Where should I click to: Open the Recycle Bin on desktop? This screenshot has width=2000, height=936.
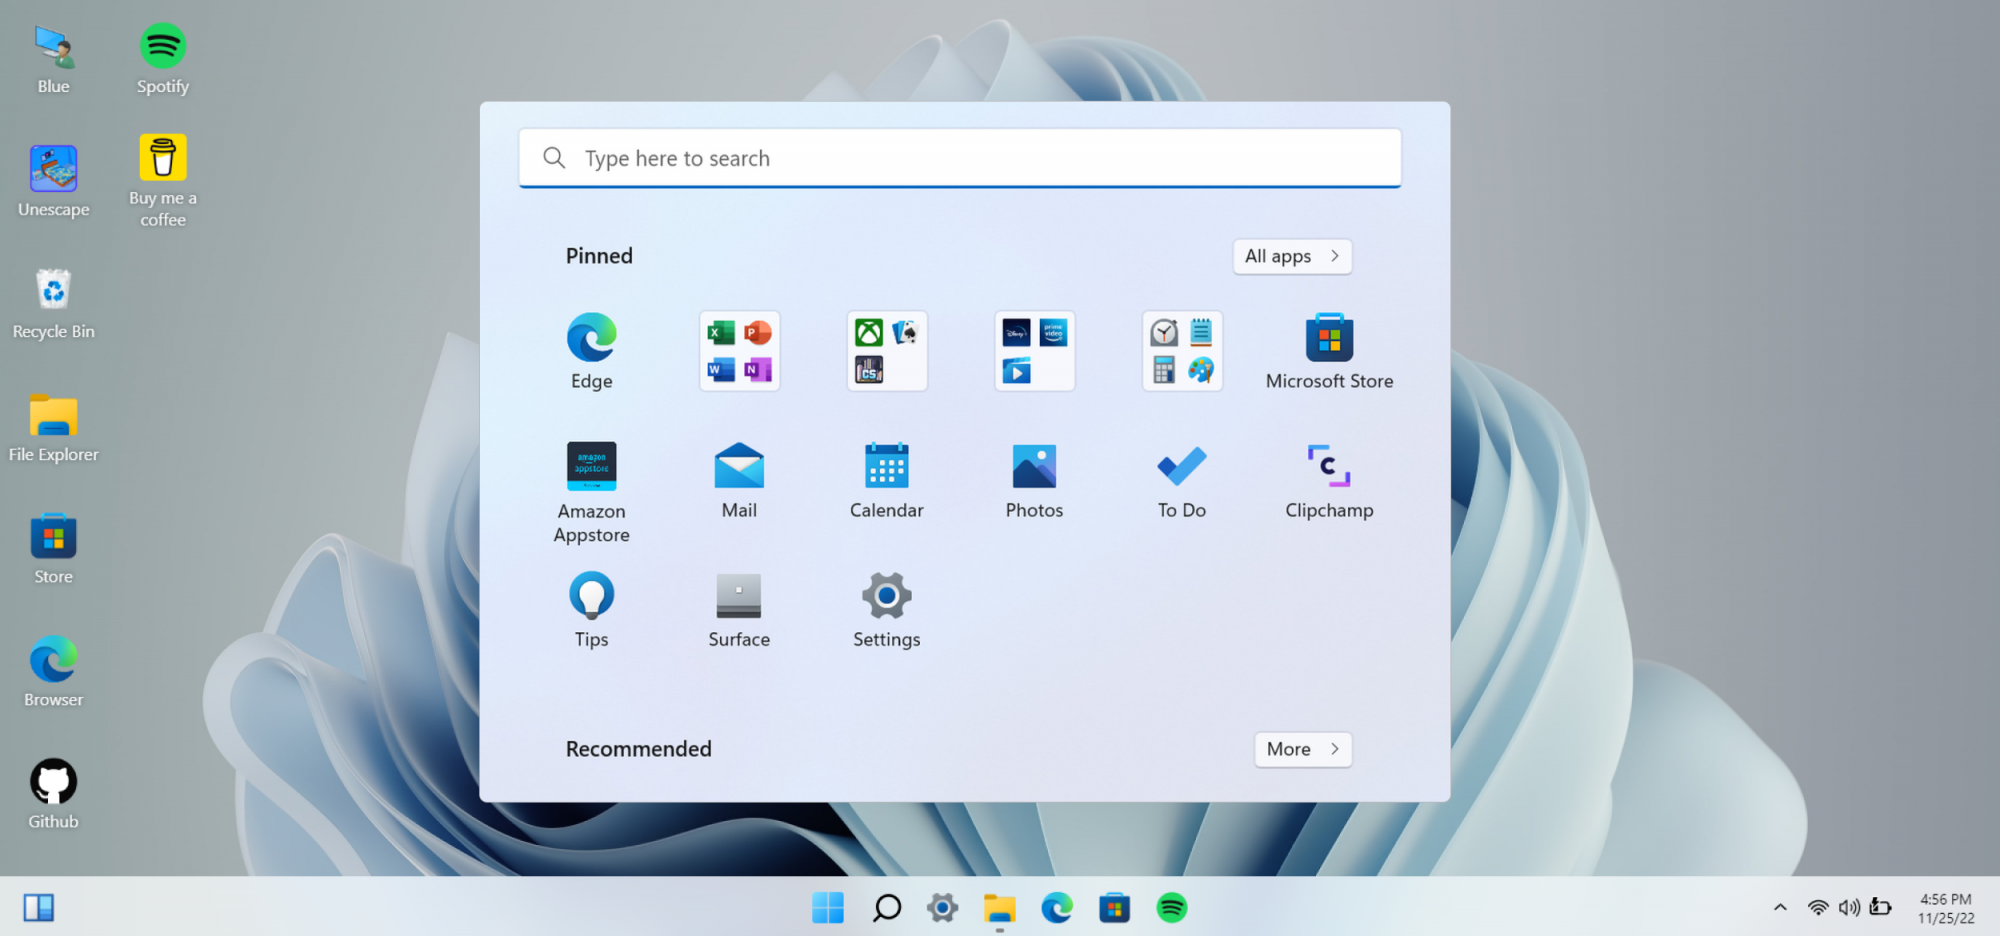(53, 304)
